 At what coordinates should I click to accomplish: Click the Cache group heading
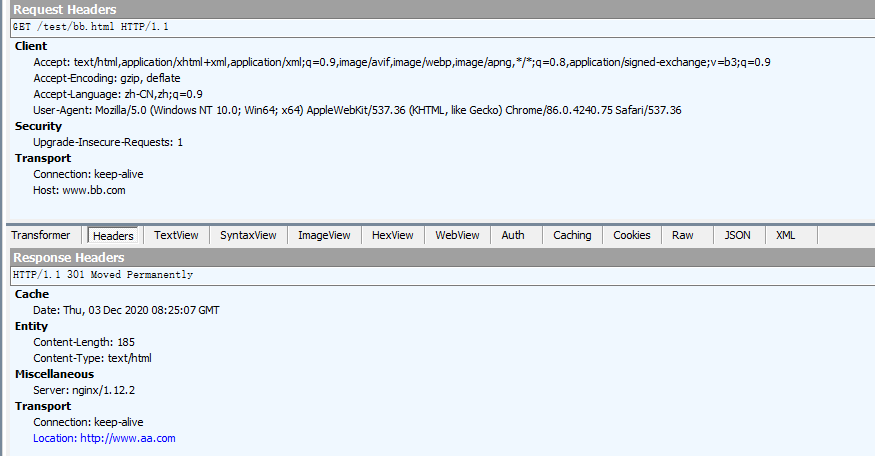[32, 294]
